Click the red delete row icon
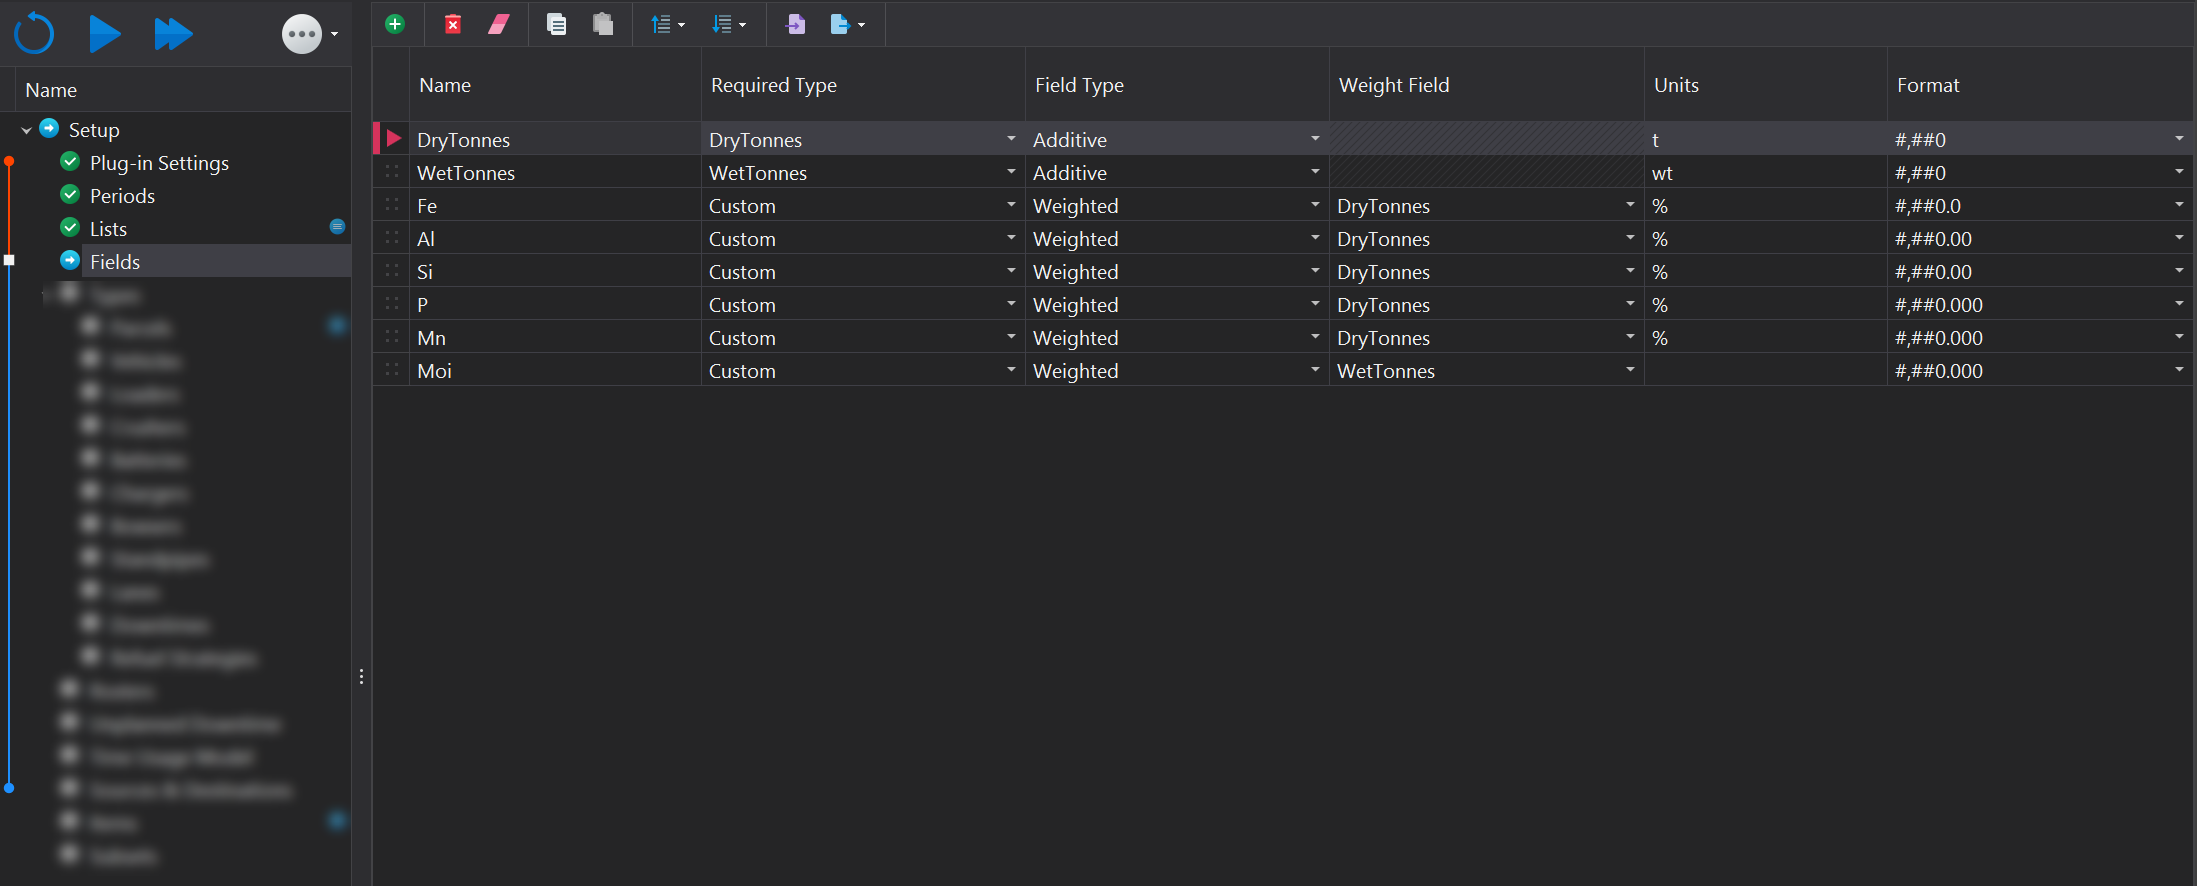Image resolution: width=2197 pixels, height=886 pixels. pyautogui.click(x=453, y=24)
